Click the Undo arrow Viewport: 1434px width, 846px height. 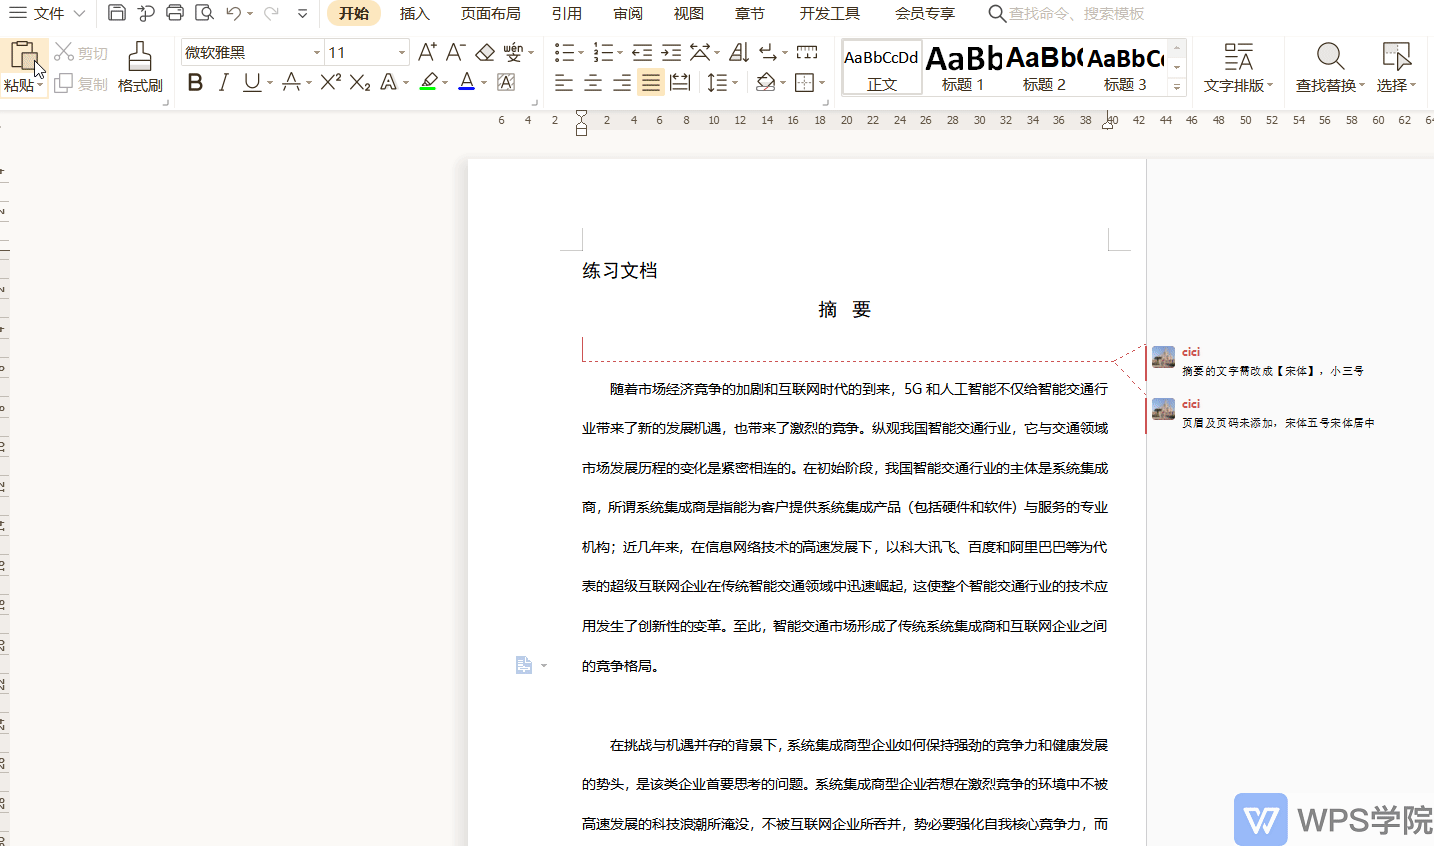click(233, 13)
